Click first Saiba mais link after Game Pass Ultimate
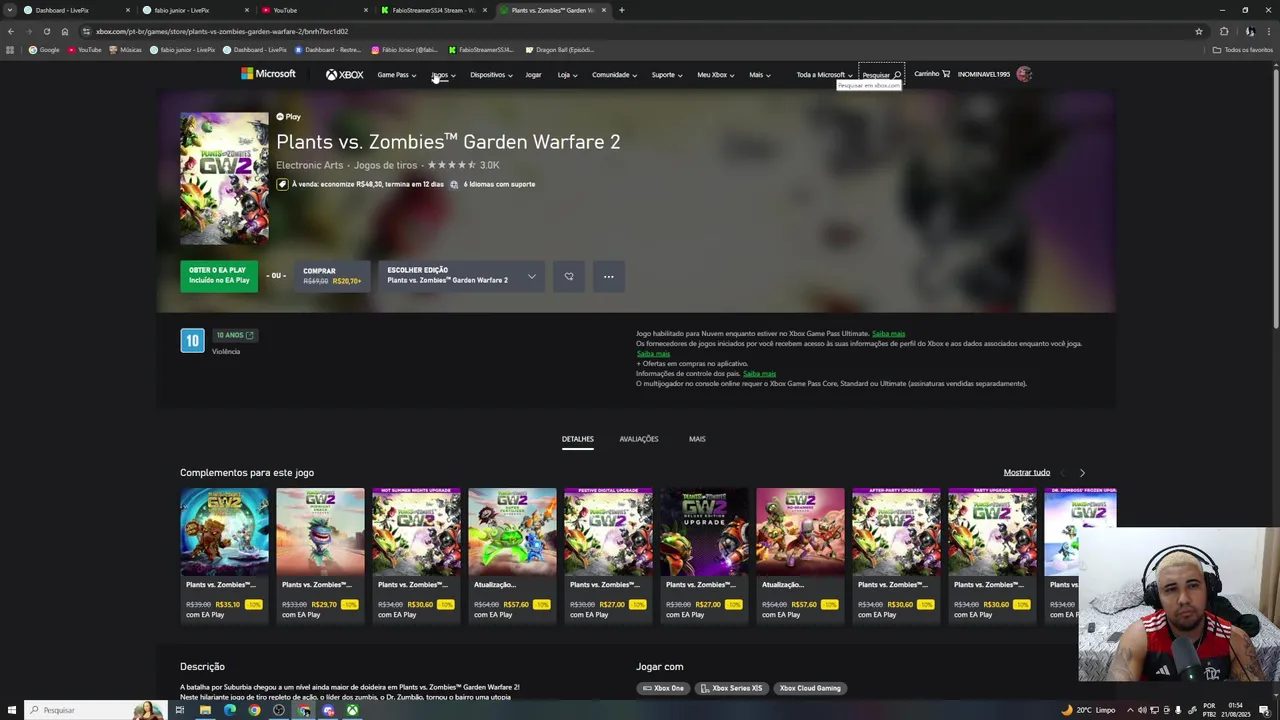This screenshot has height=720, width=1280. coord(888,333)
